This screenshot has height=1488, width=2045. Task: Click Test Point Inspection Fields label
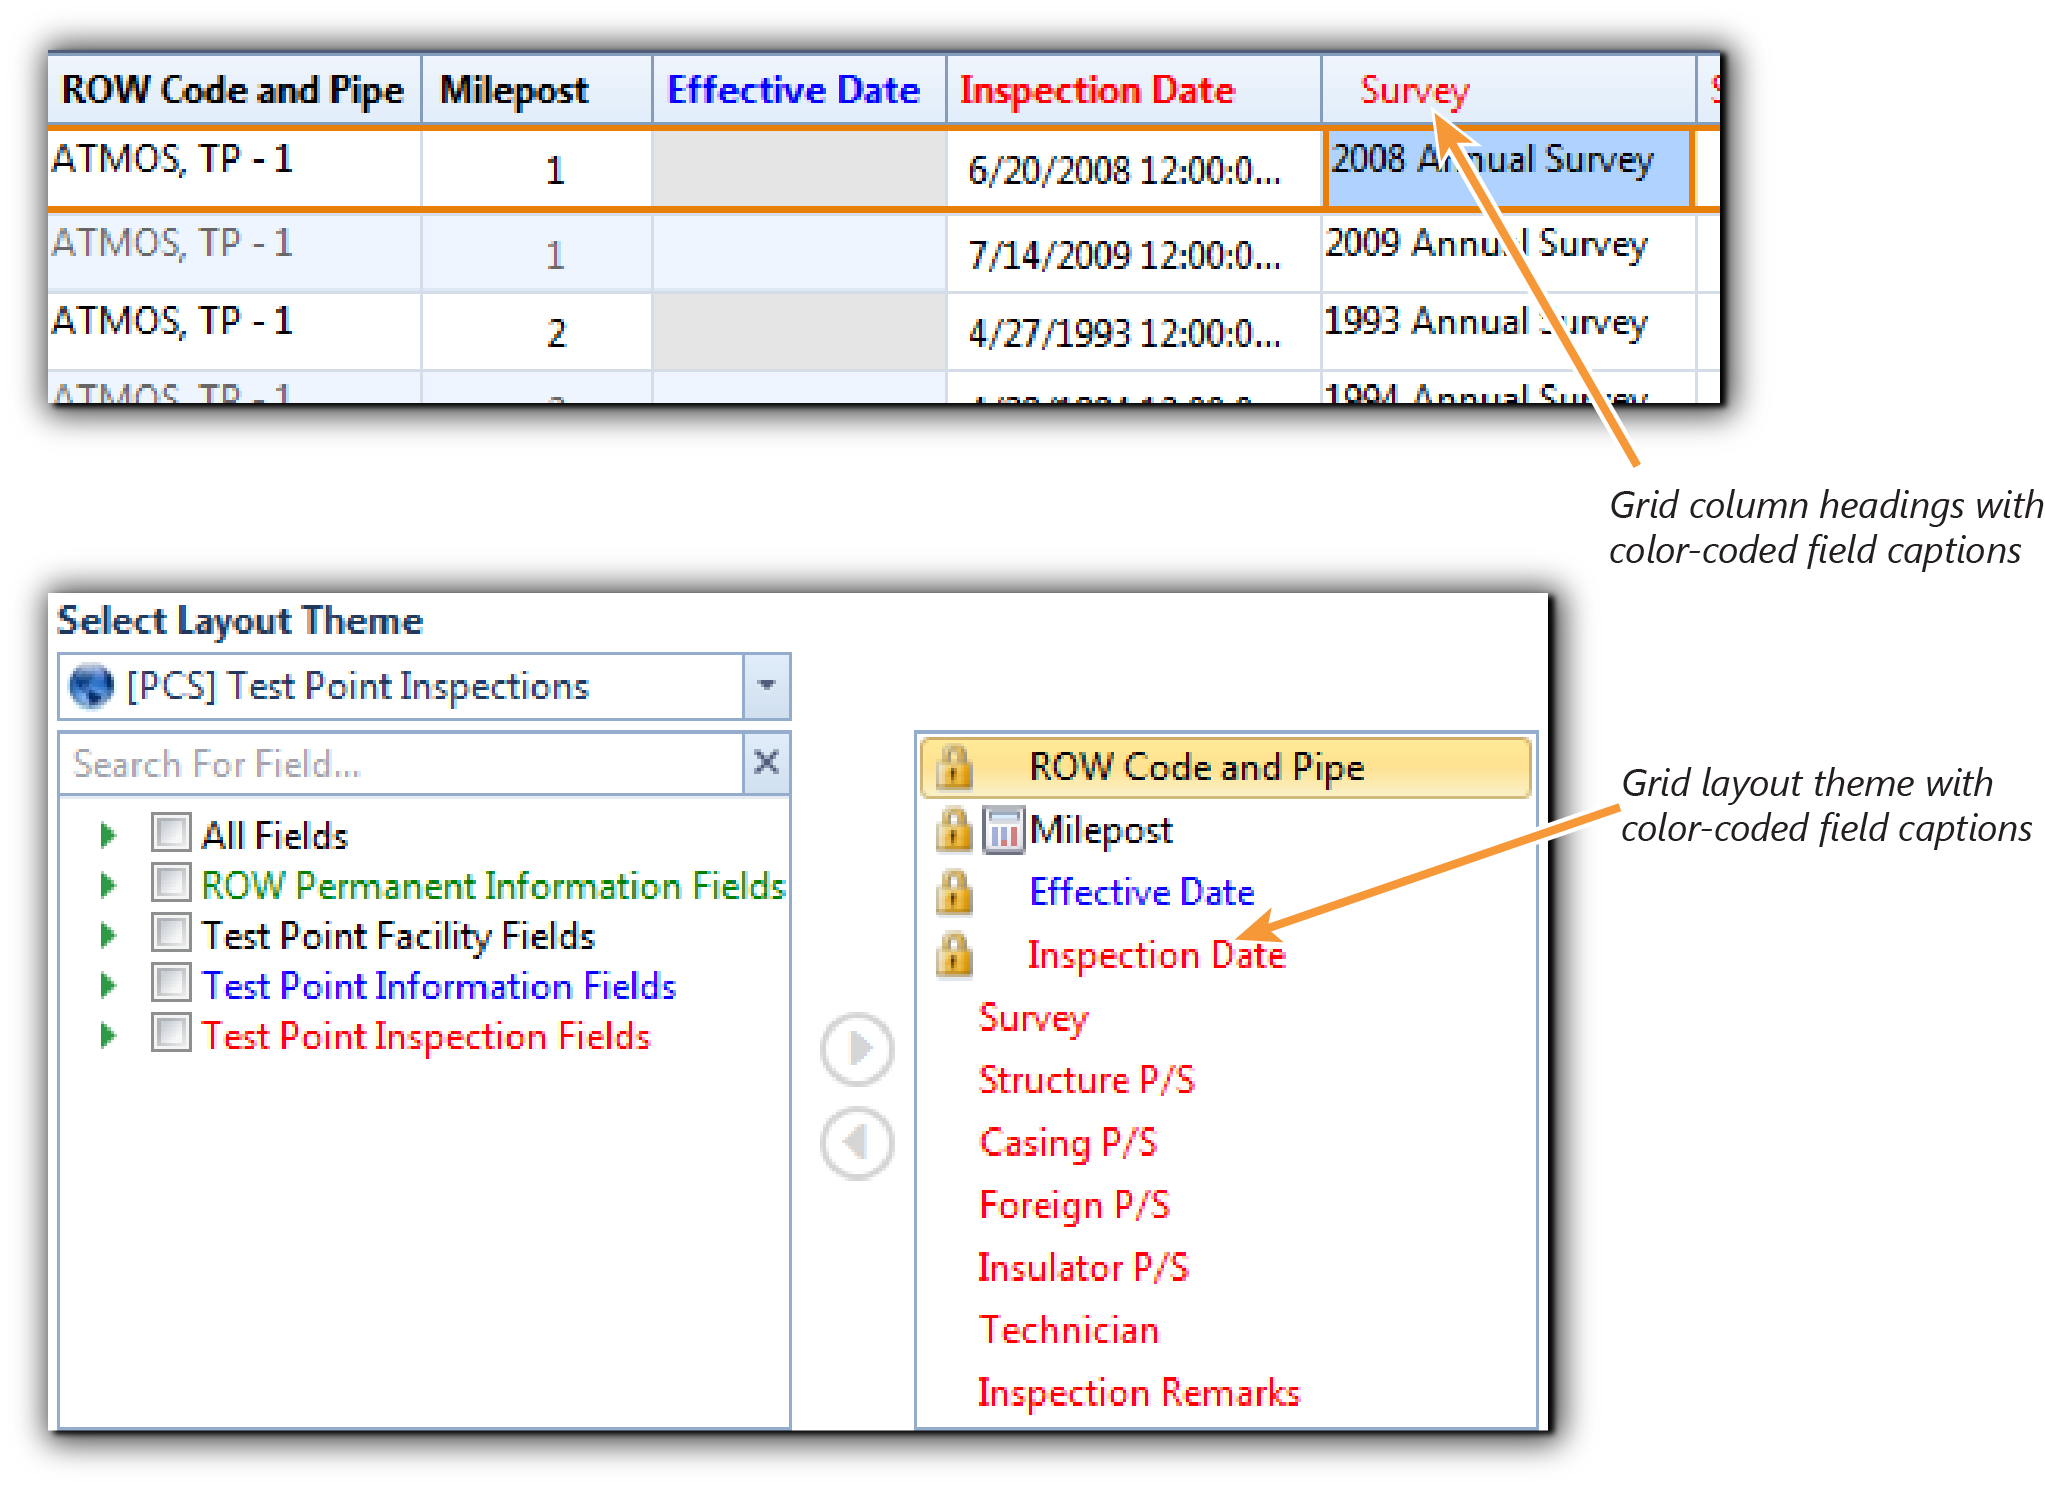pos(426,1036)
